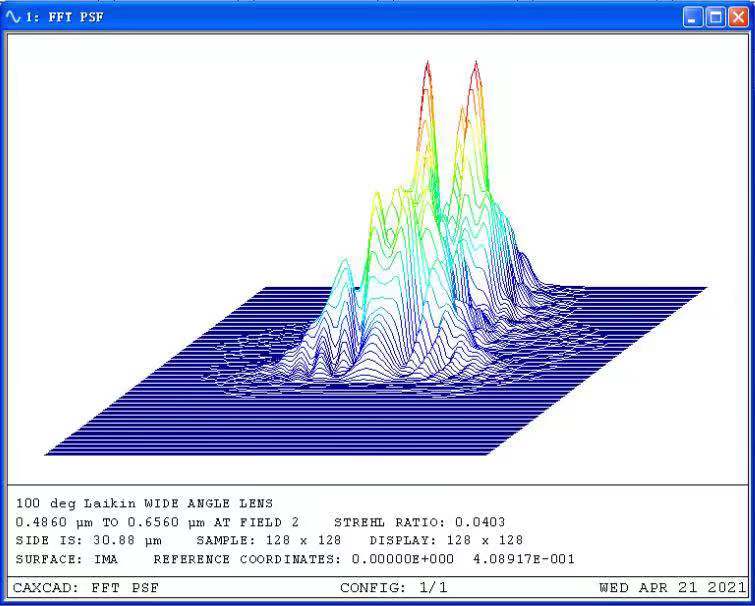The width and height of the screenshot is (755, 606).
Task: Click the 'SIDE IS: 30.88 µm' text
Action: (88, 541)
